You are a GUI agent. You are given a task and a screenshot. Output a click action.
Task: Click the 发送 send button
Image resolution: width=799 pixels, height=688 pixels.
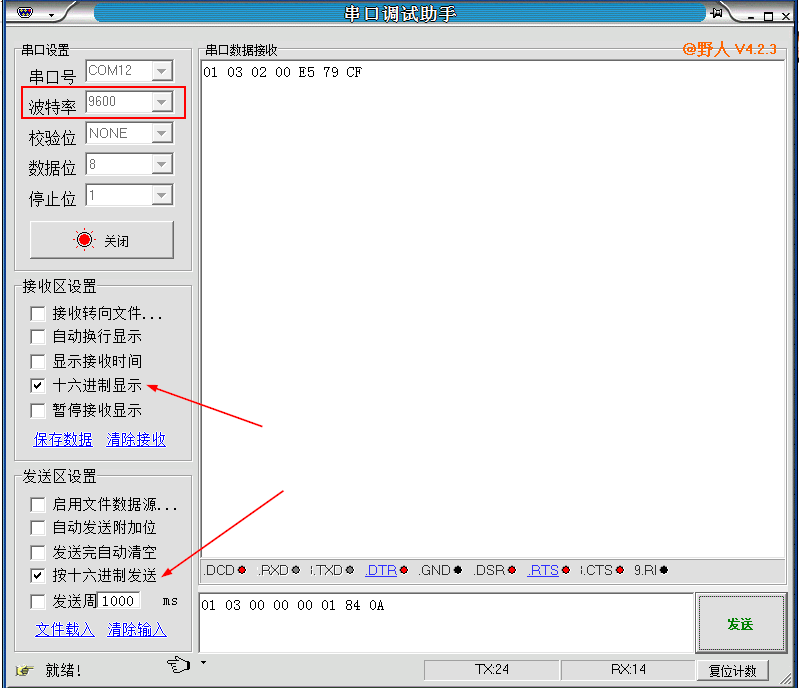pos(740,623)
